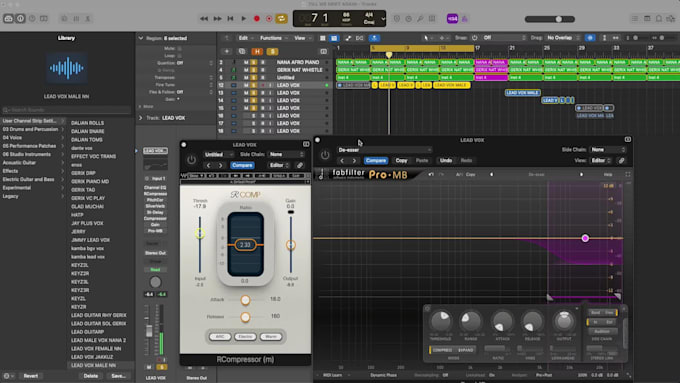
Task: Adjust the RCompressor Thresh slider handle
Action: coord(200,233)
